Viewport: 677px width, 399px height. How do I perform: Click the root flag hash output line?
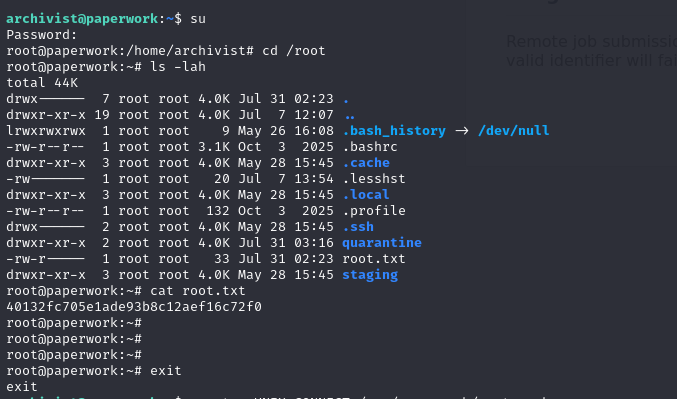[134, 307]
